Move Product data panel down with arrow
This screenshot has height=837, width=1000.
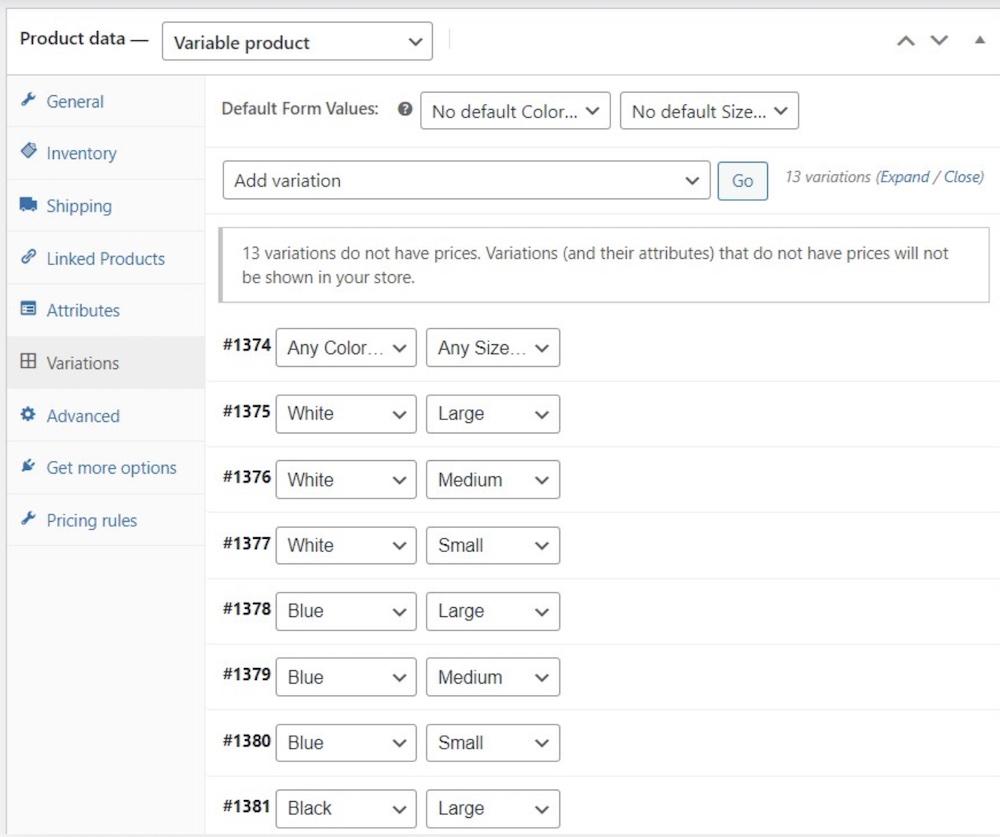939,41
